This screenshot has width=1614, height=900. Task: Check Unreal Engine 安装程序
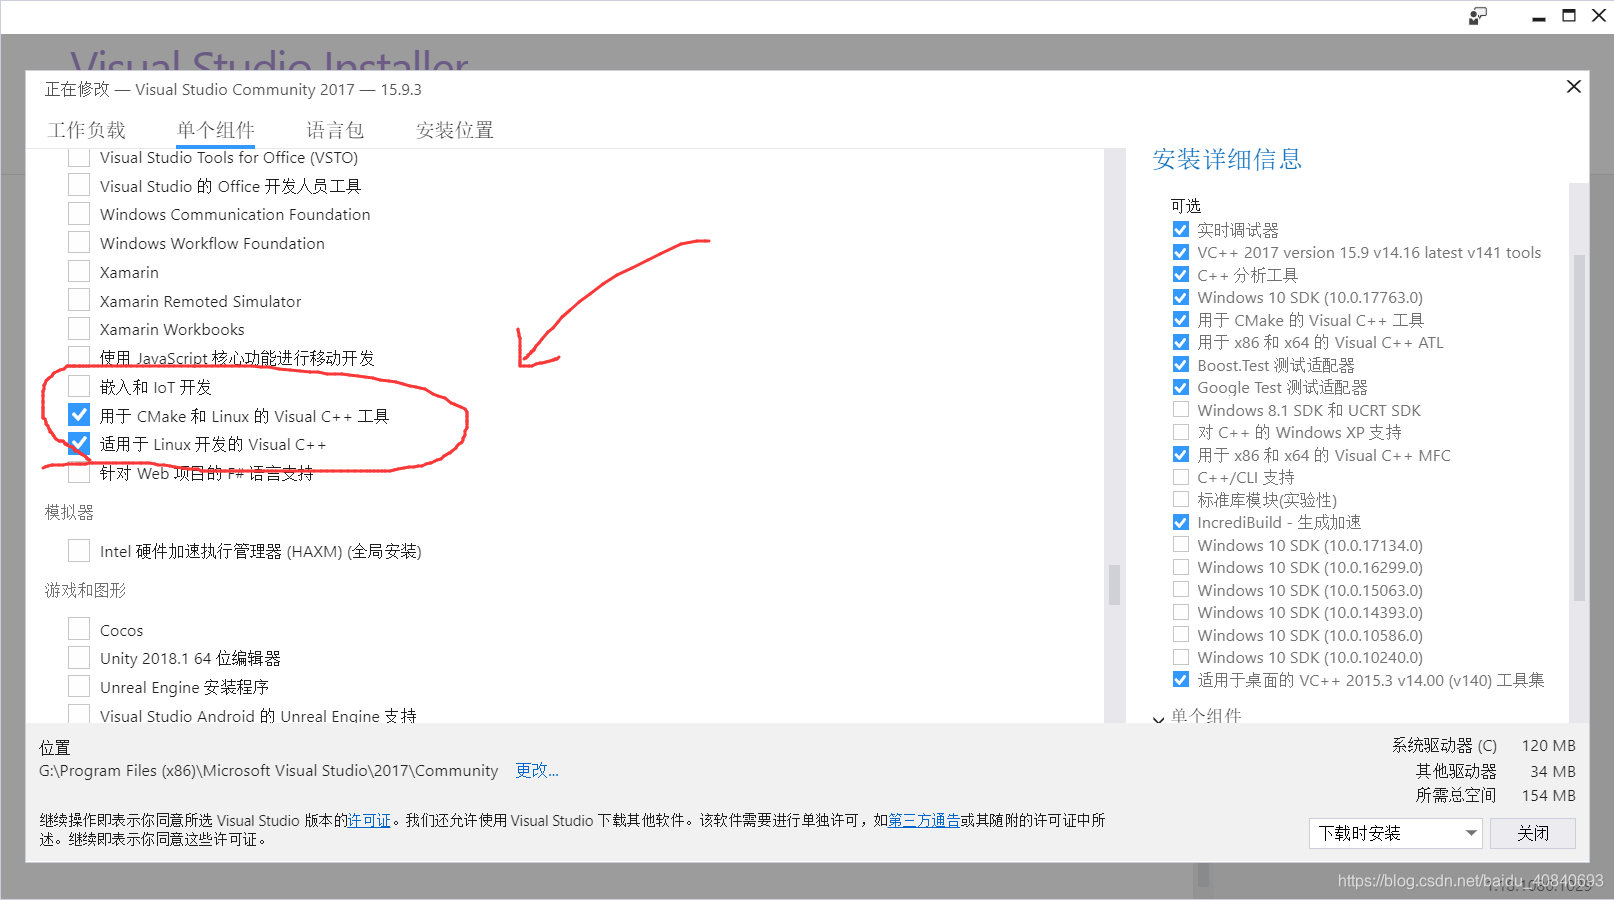[79, 686]
